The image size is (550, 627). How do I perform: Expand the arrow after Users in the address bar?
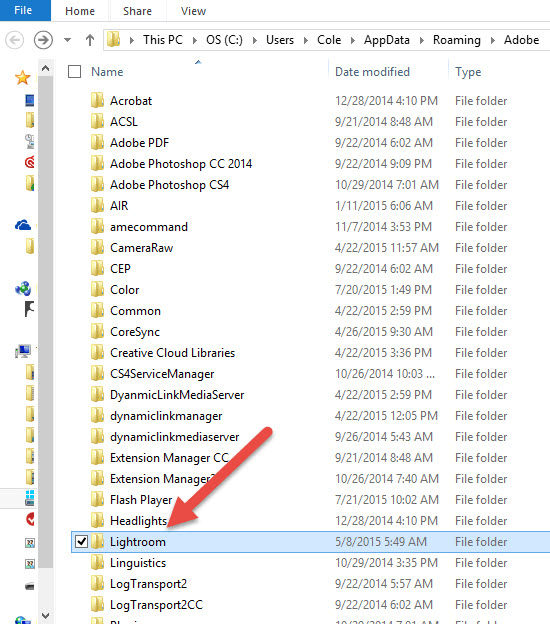(x=306, y=40)
